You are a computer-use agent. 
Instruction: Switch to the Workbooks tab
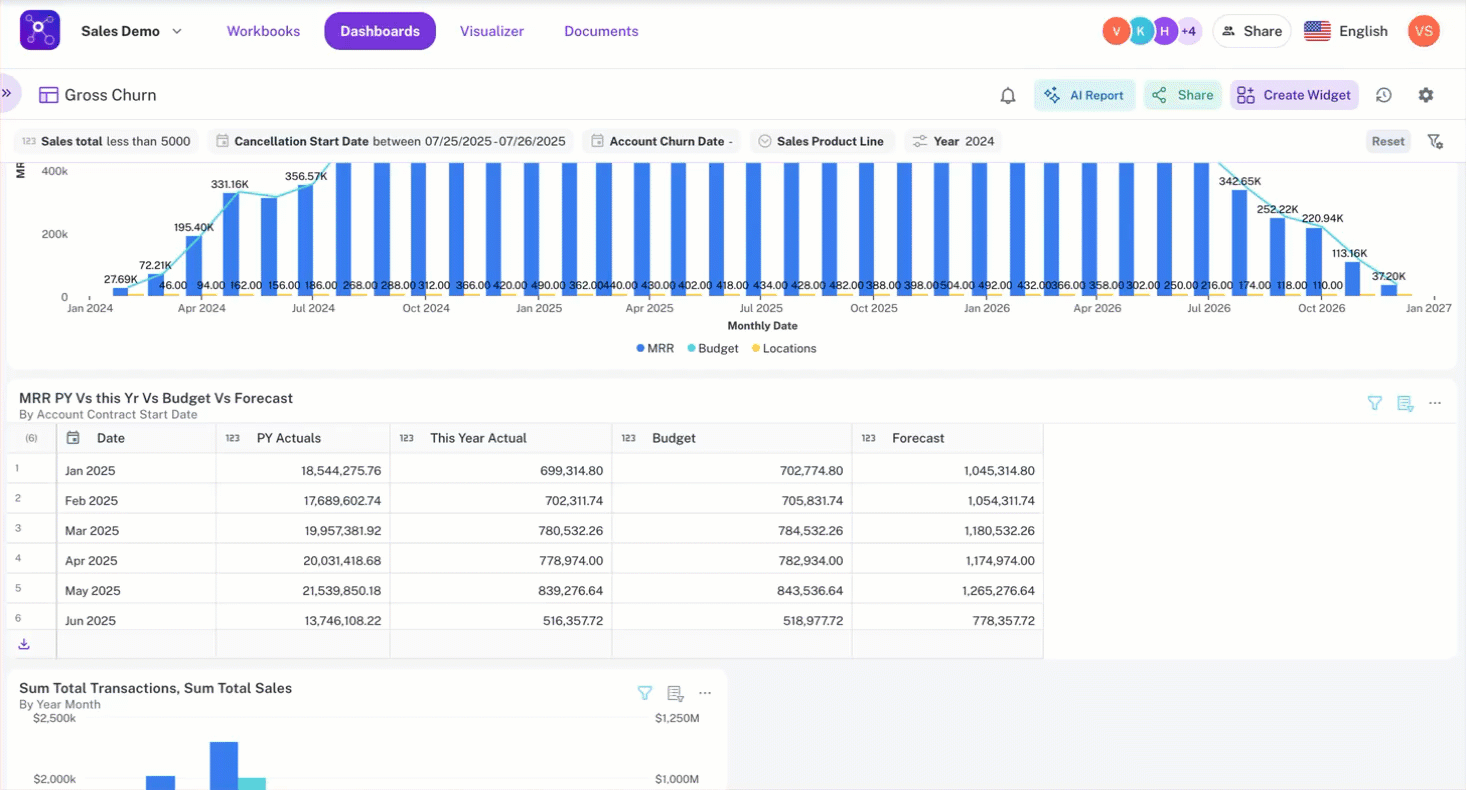point(263,31)
